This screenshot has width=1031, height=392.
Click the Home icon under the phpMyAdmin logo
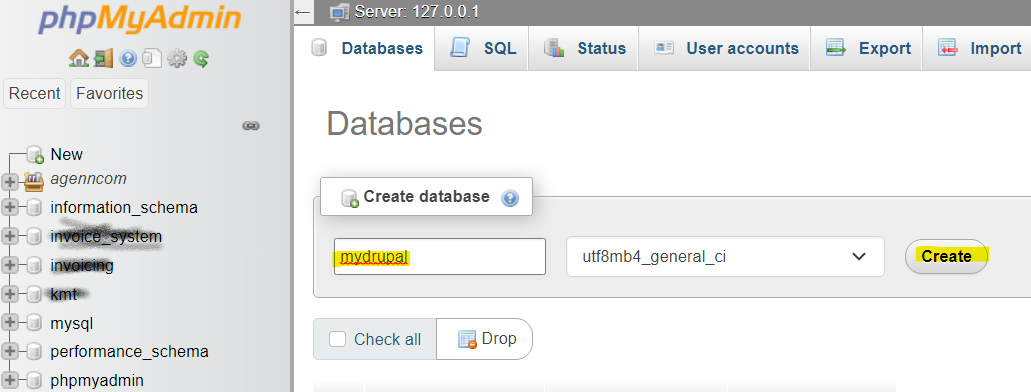click(78, 59)
